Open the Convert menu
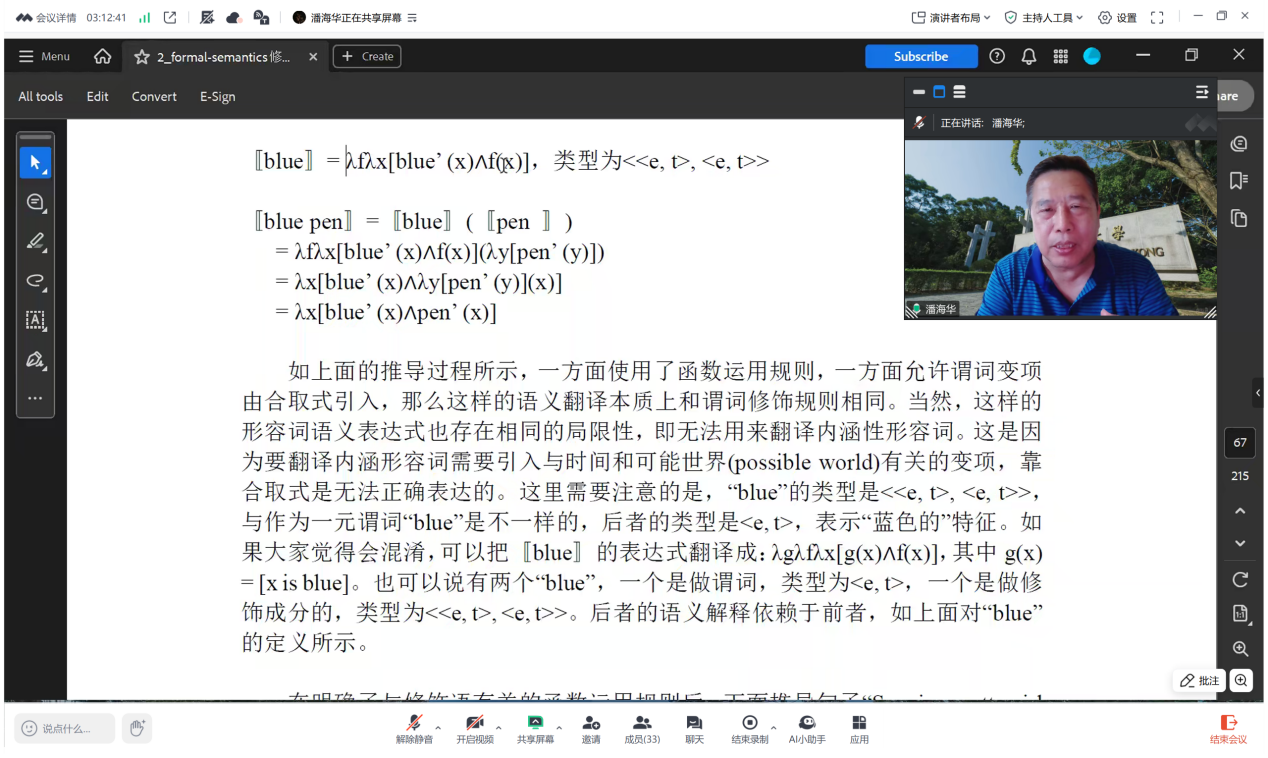This screenshot has height=758, width=1268. [154, 97]
